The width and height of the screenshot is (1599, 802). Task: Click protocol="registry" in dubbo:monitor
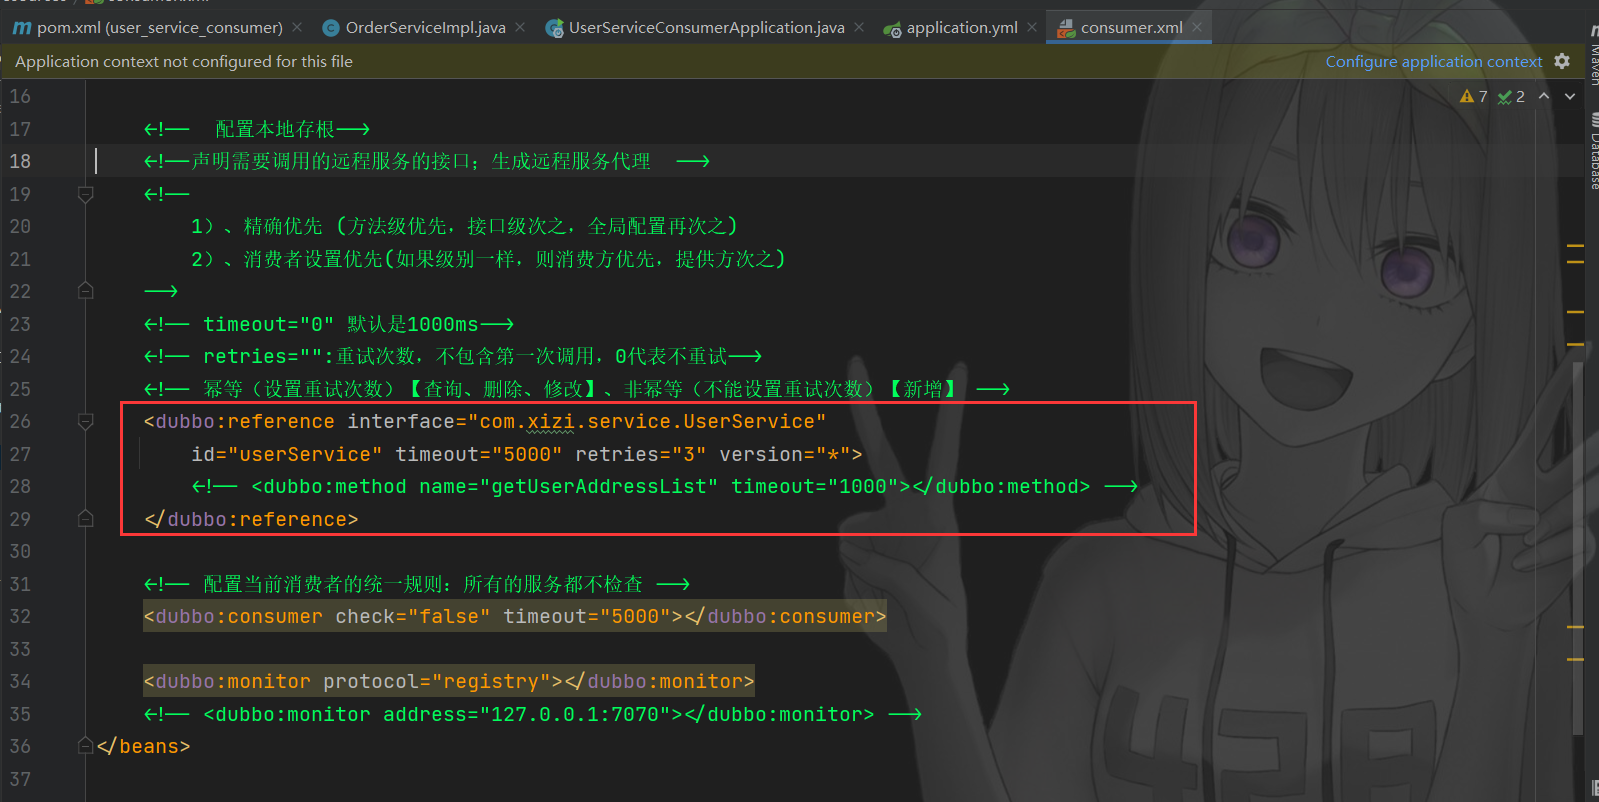point(437,682)
